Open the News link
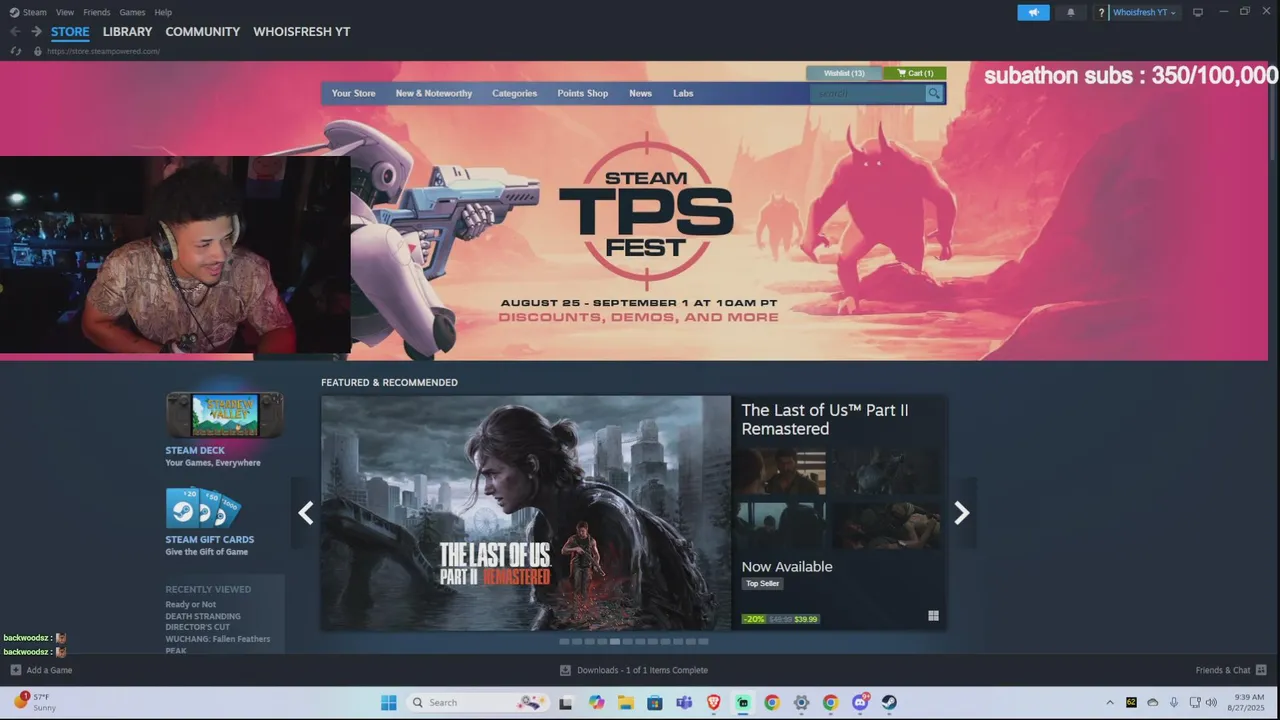The image size is (1280, 720). coord(640,93)
